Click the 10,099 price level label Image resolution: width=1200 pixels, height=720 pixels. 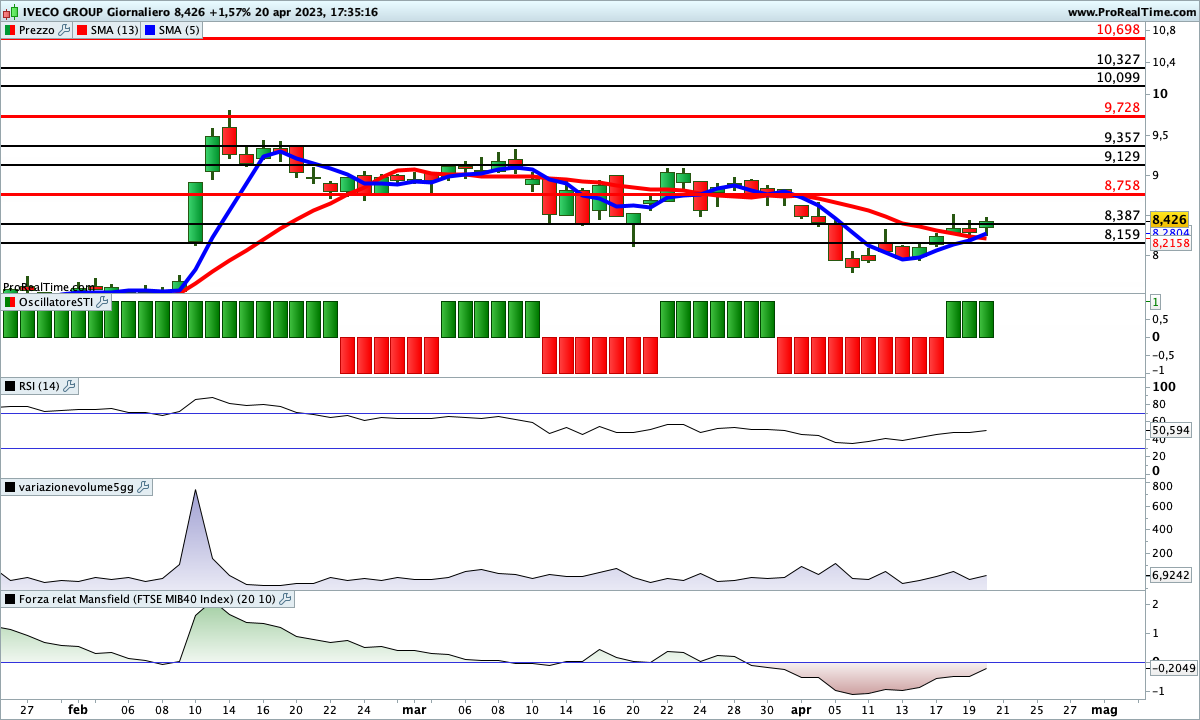pos(1118,77)
